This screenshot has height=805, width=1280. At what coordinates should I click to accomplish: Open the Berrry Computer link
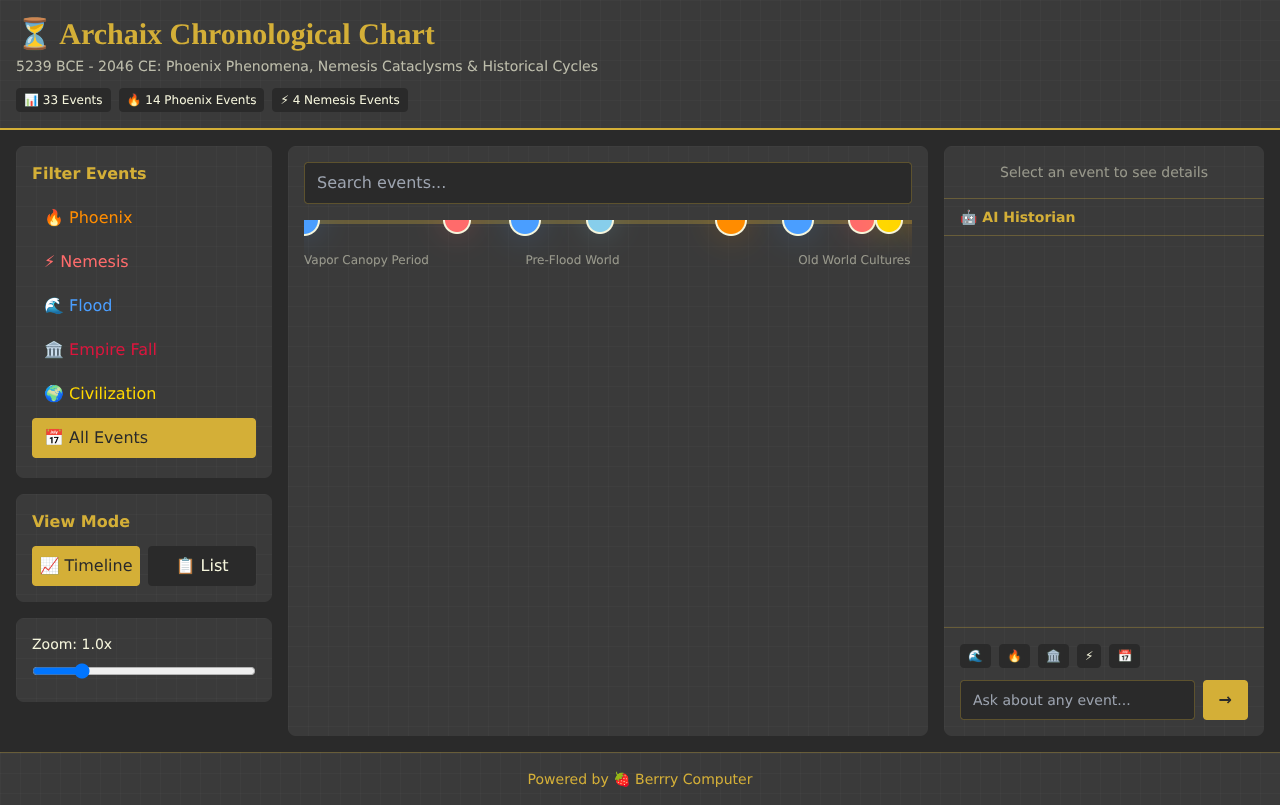pos(693,779)
